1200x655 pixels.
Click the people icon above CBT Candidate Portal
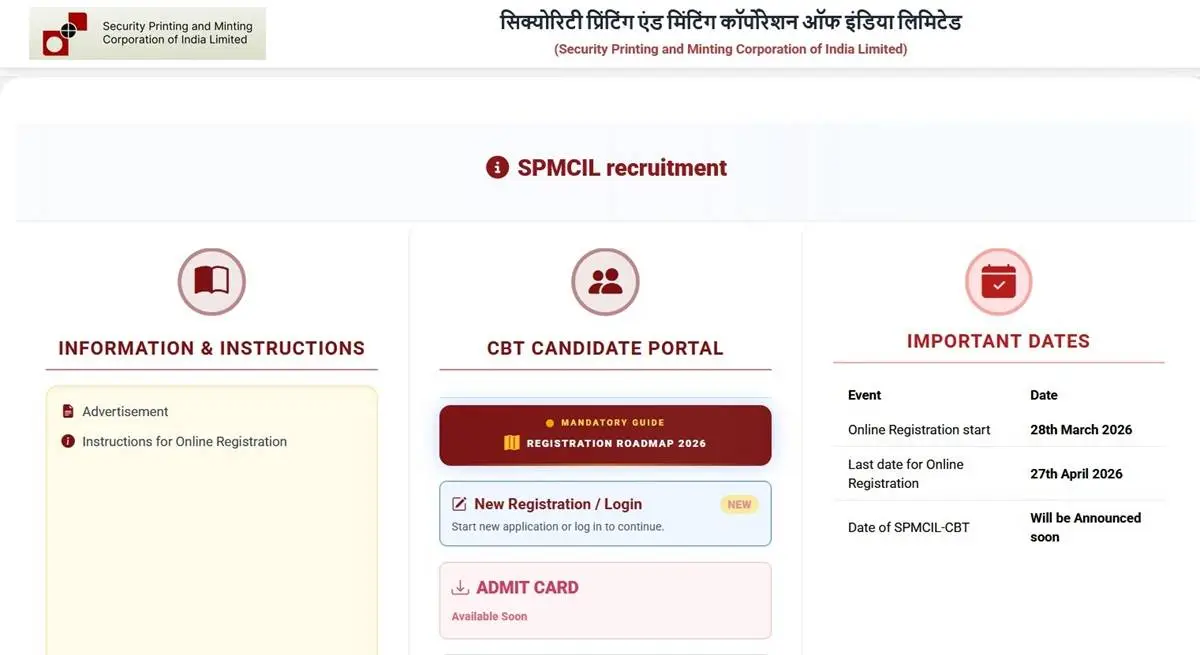tap(604, 281)
